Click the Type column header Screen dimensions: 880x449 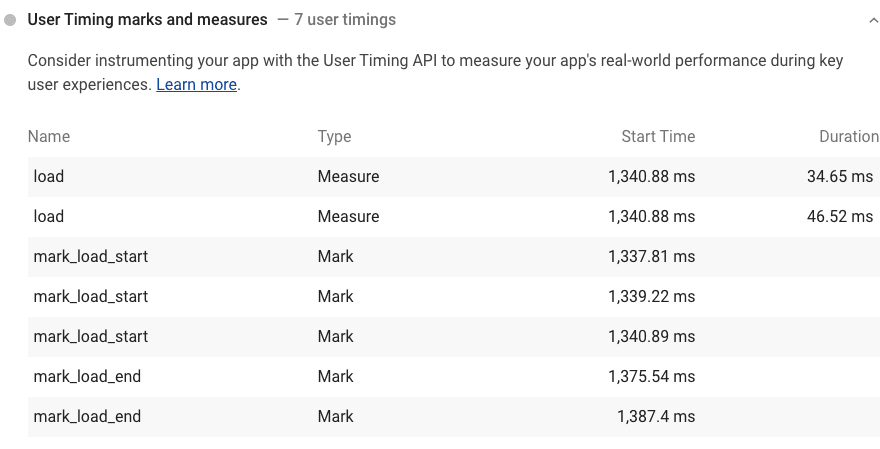[334, 137]
